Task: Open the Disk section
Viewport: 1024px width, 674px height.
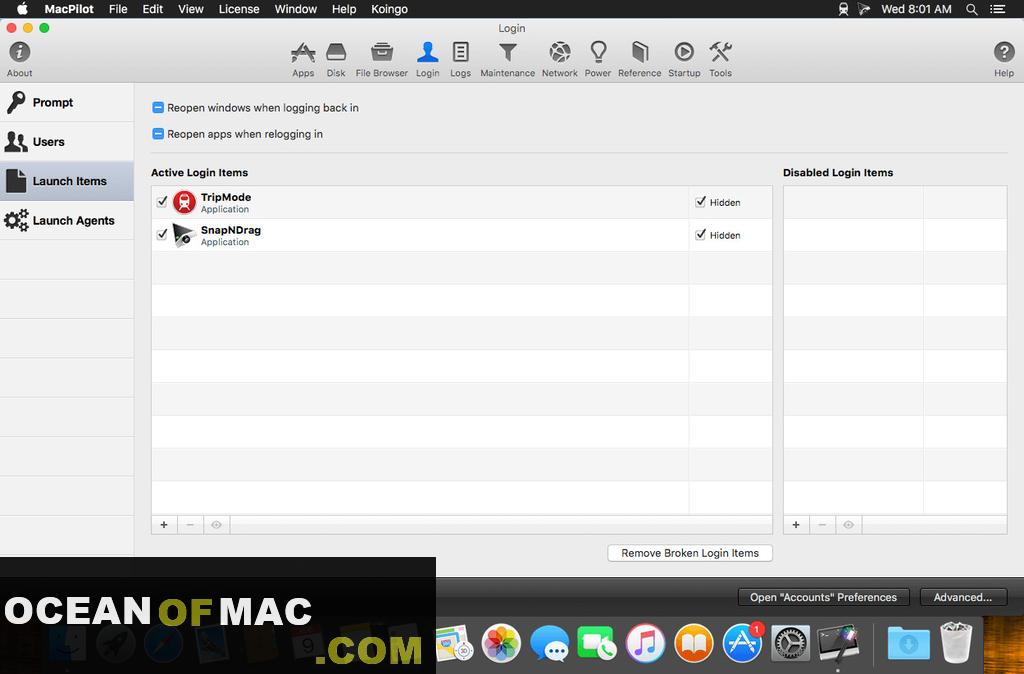Action: [336, 59]
